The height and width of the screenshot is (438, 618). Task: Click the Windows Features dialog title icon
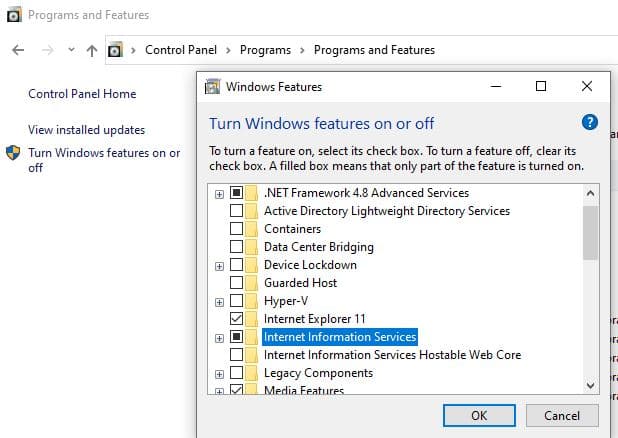[212, 87]
